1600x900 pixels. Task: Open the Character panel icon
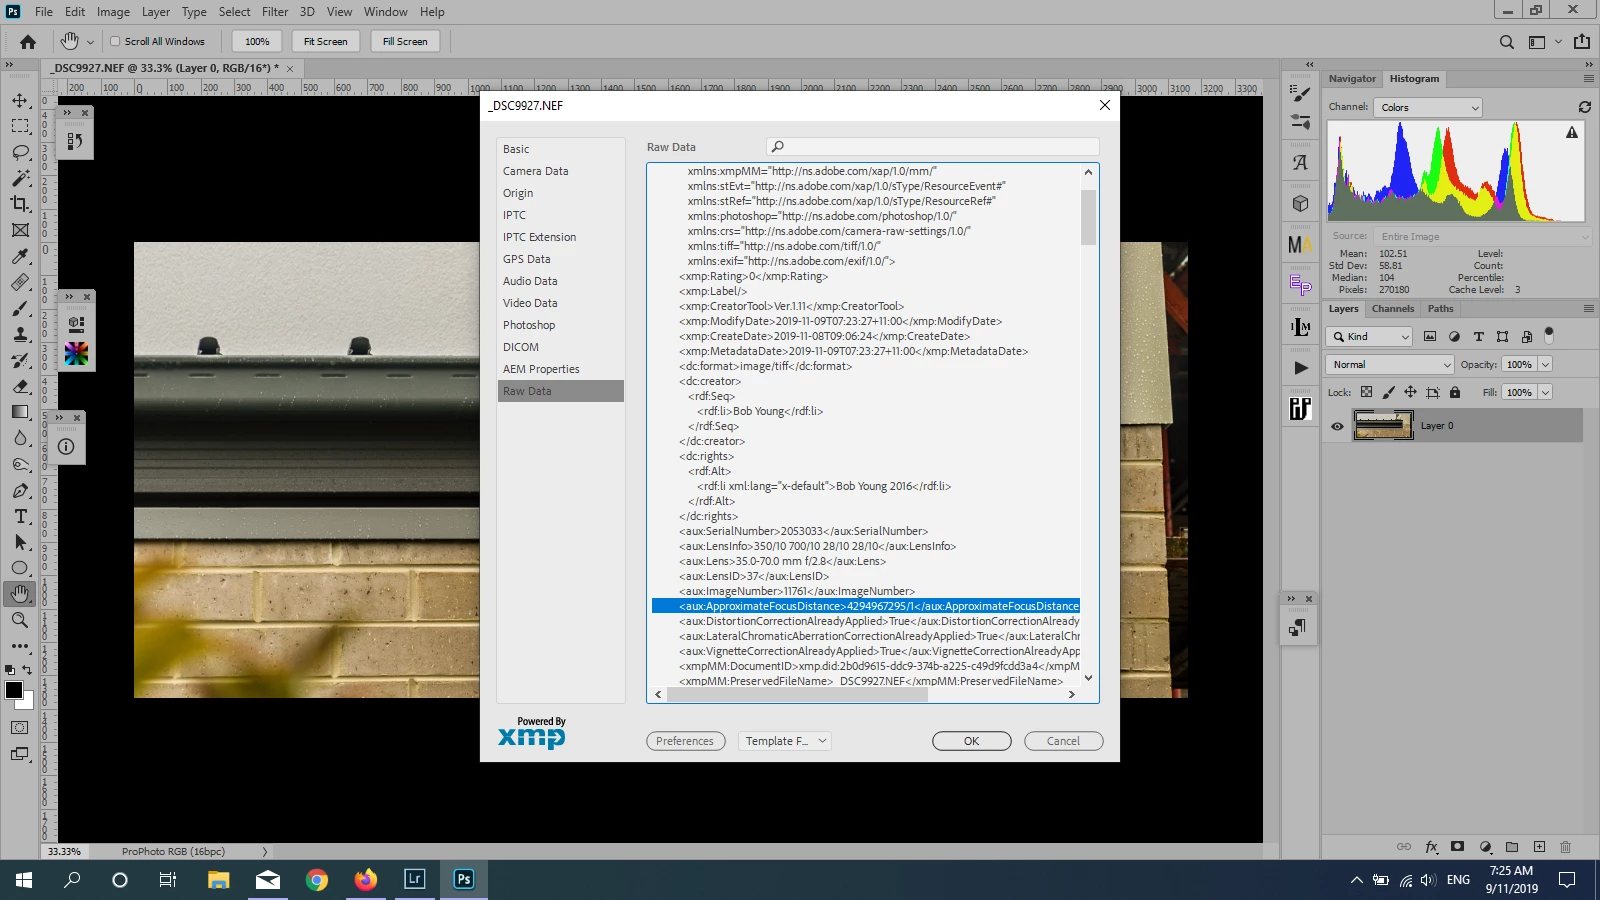point(1300,162)
